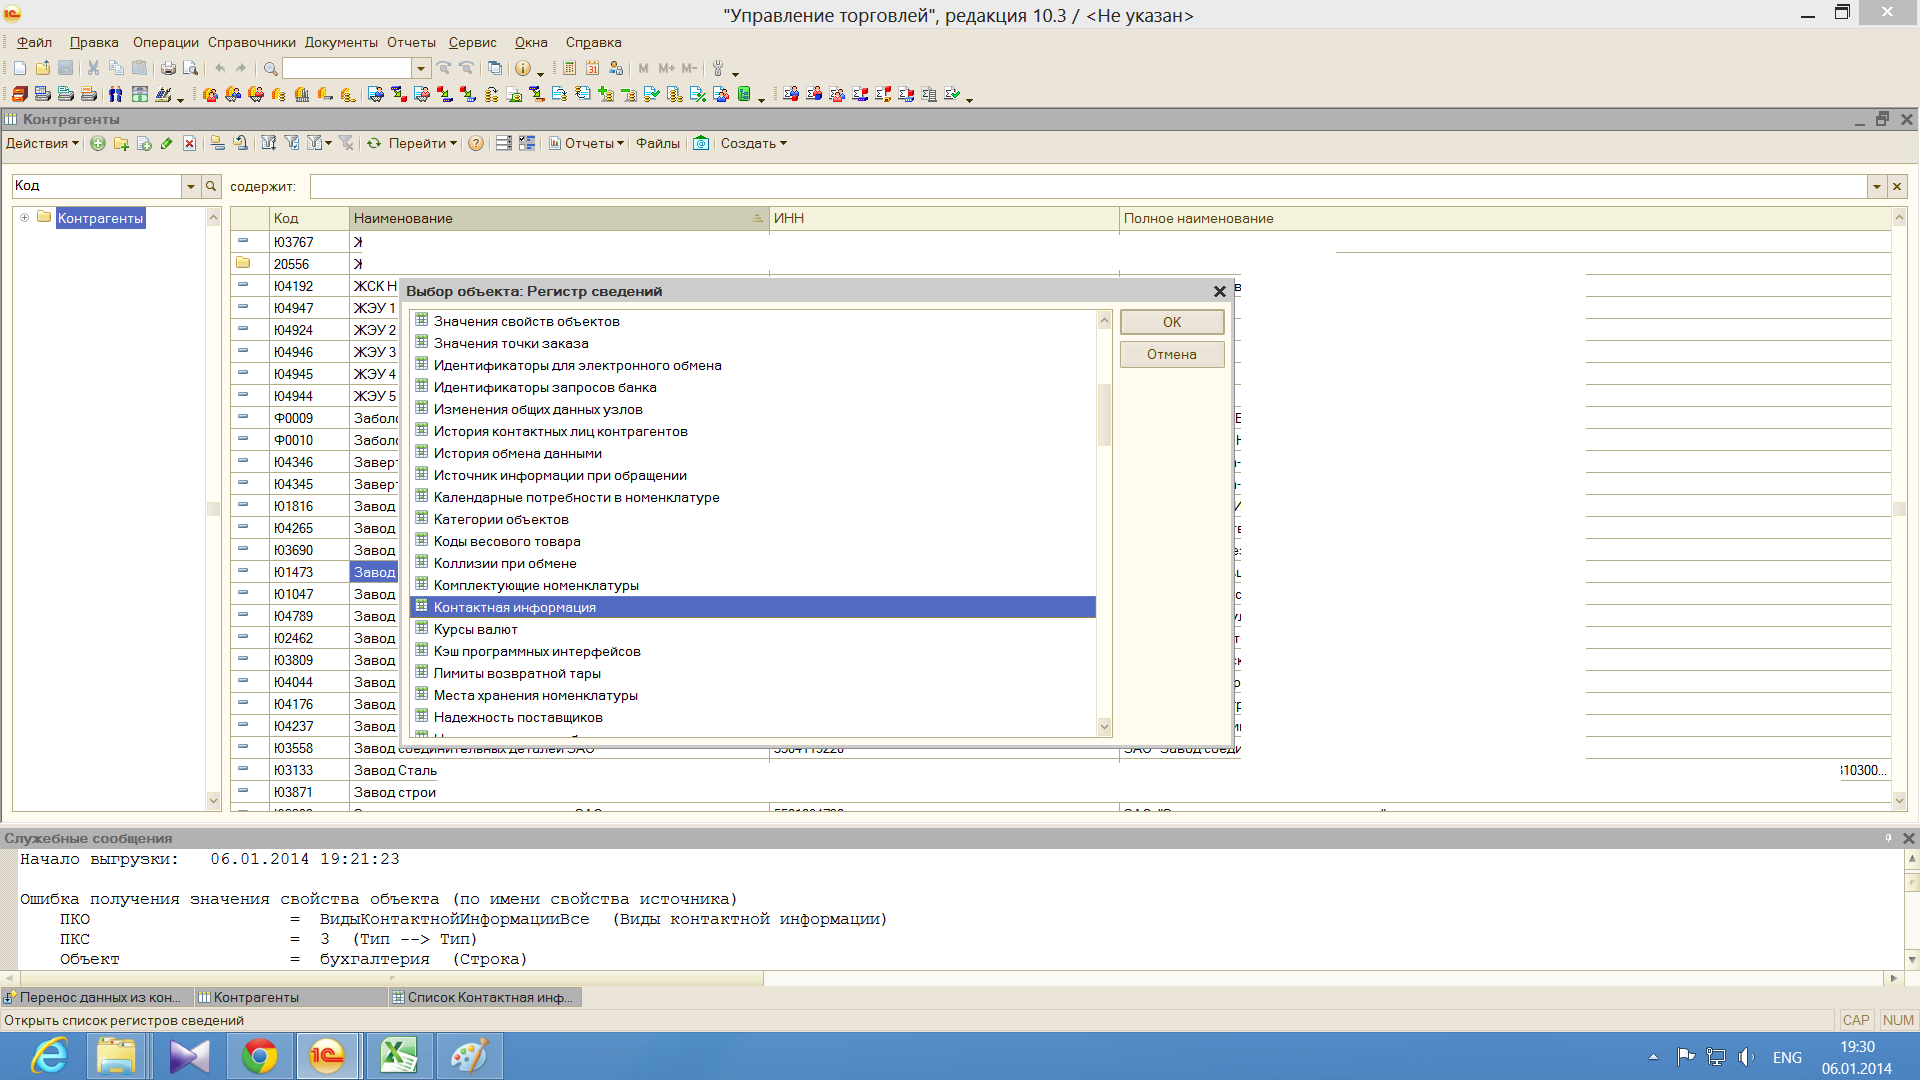
Task: Click the scroll-down arrow of the dialog list
Action: click(1104, 727)
